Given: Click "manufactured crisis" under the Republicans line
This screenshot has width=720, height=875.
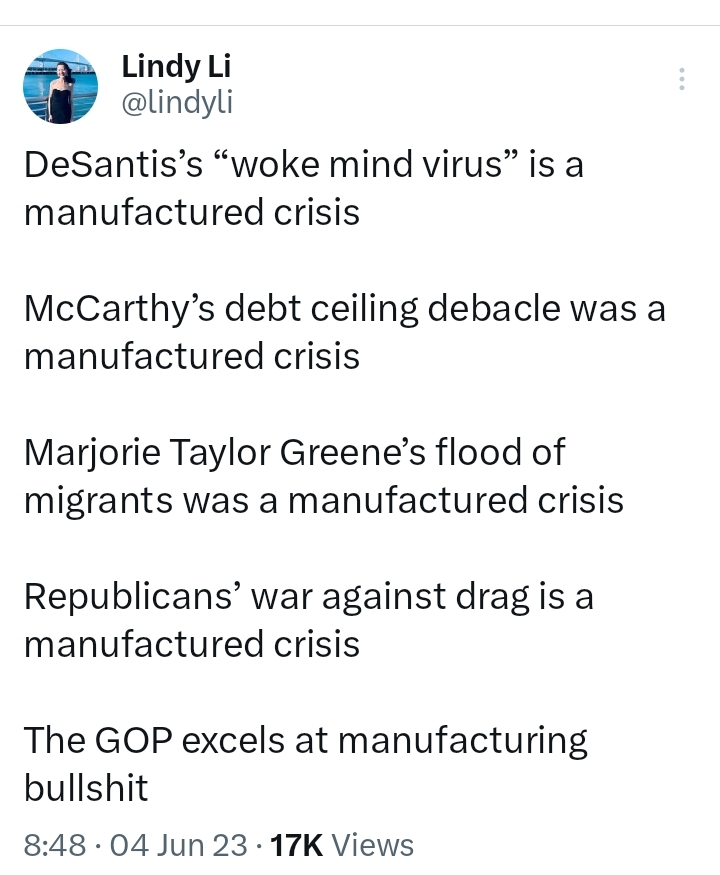Looking at the screenshot, I should coord(191,643).
